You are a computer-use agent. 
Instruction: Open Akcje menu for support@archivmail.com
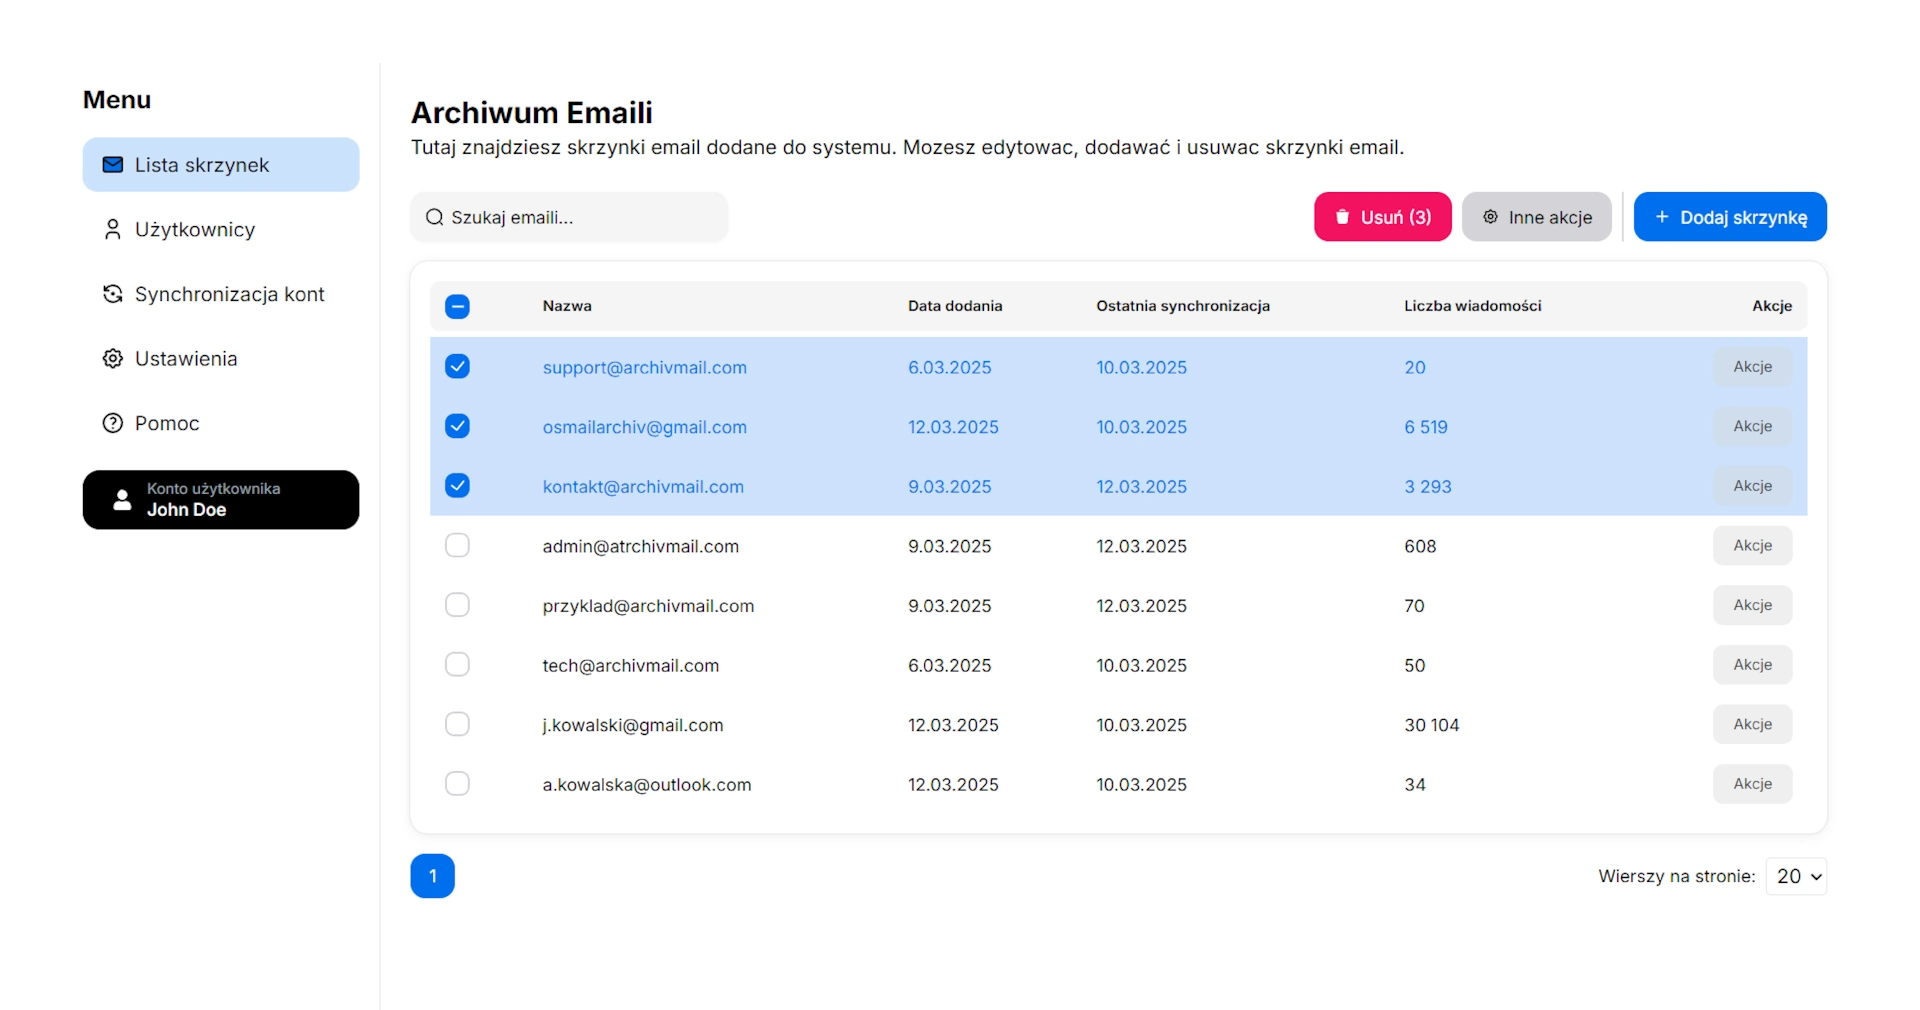(x=1752, y=367)
